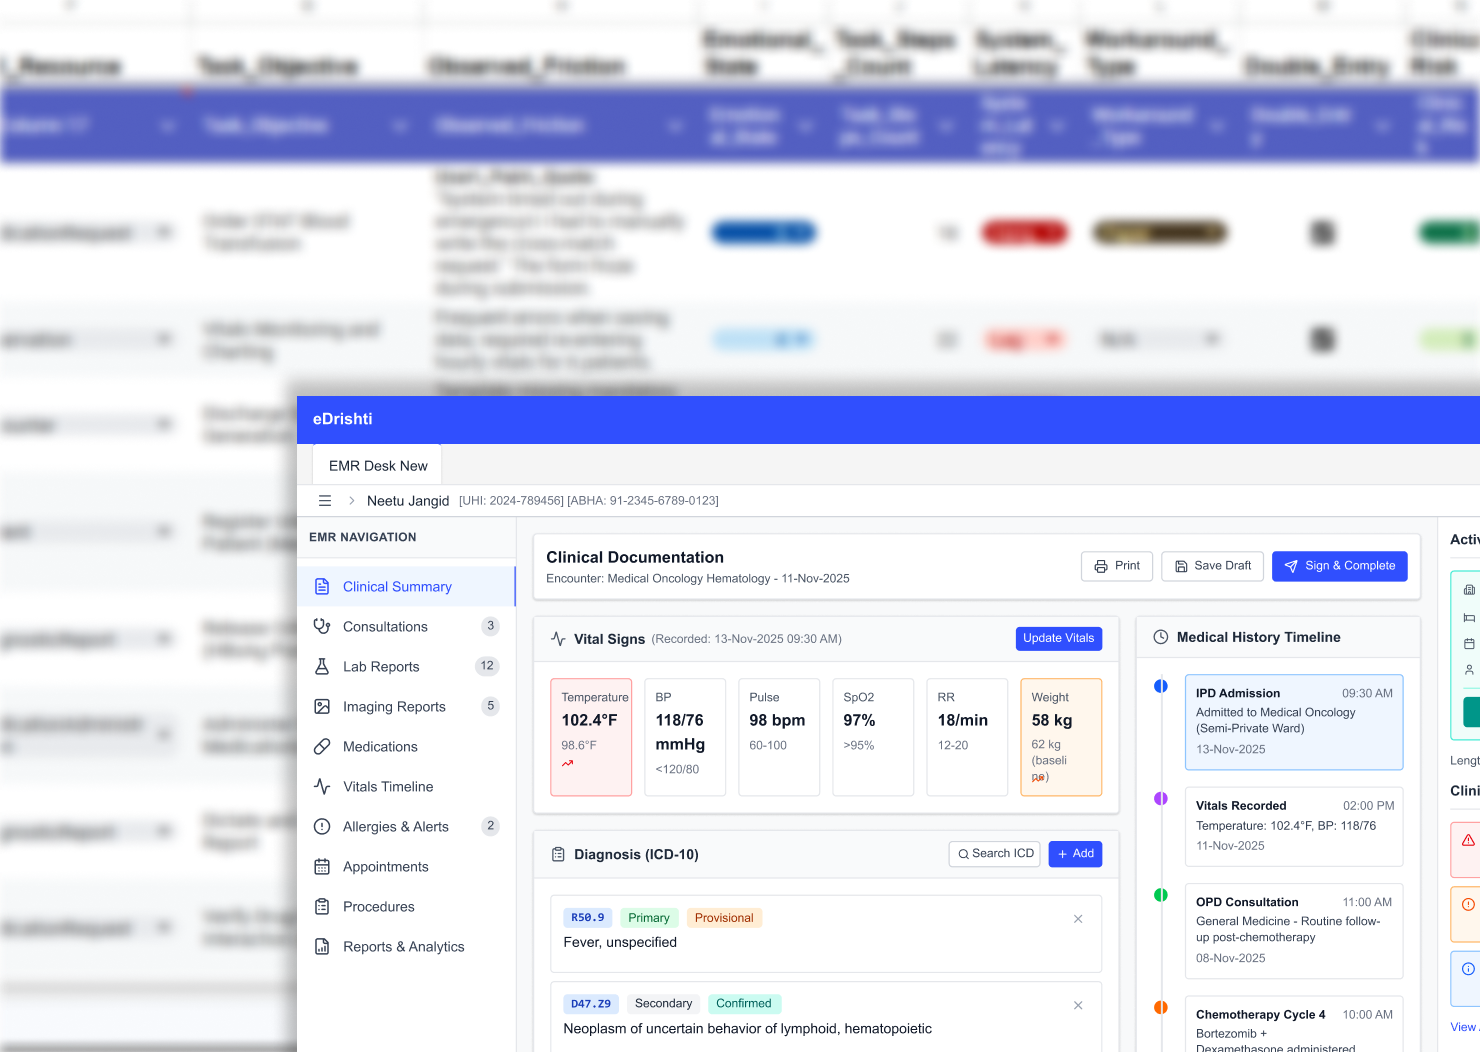Open Vitals Timeline via the waveform icon
Image resolution: width=1480 pixels, height=1052 pixels.
point(320,786)
